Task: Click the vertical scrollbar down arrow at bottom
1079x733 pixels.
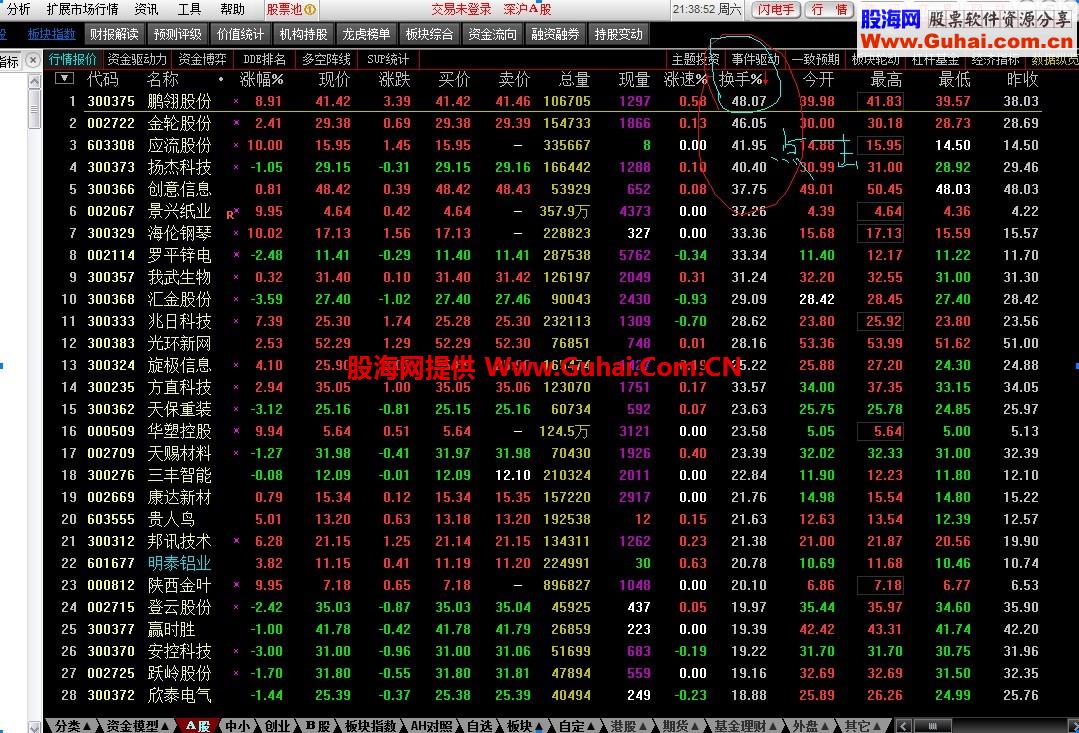Action: pos(34,726)
